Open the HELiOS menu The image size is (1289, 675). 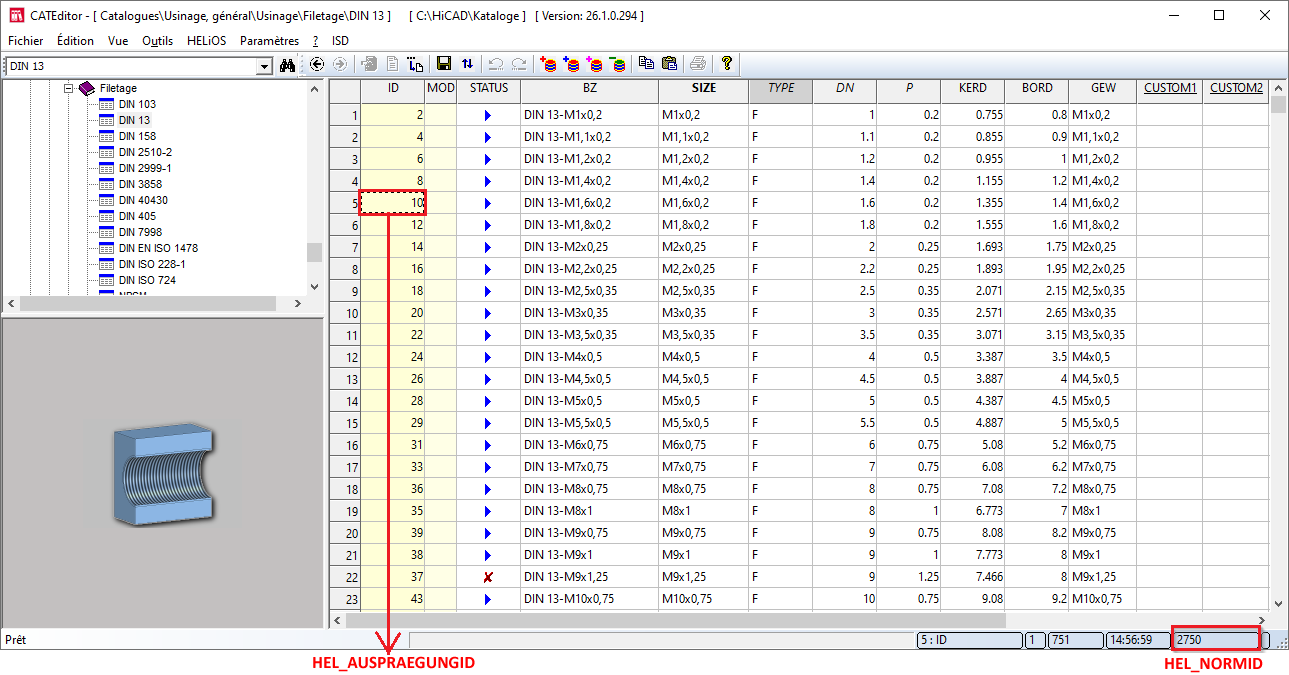click(x=206, y=41)
